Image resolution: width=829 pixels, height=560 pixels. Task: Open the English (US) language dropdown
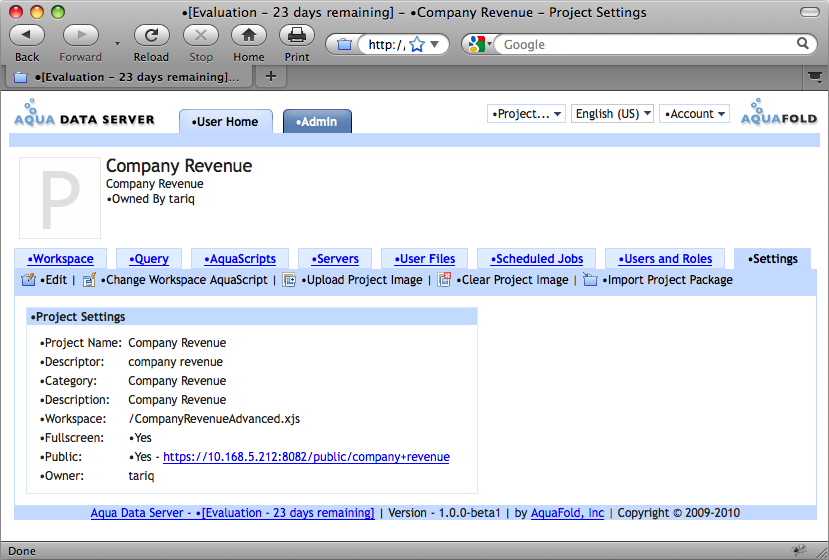pyautogui.click(x=612, y=114)
